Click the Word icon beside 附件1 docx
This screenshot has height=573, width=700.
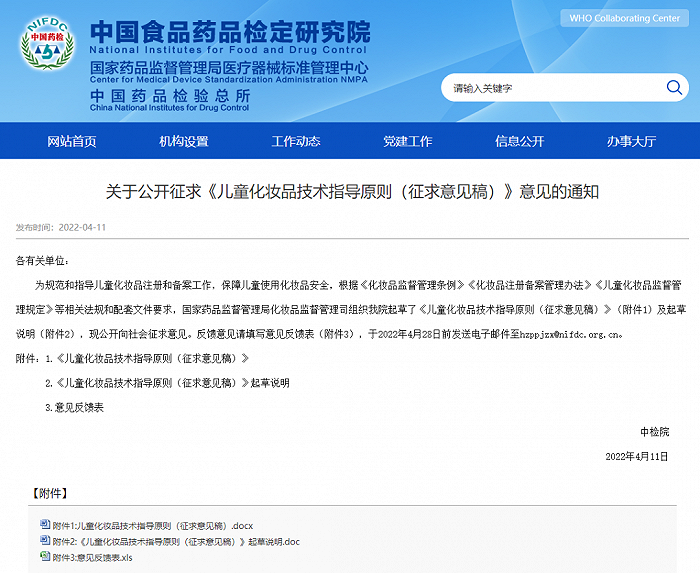point(45,524)
